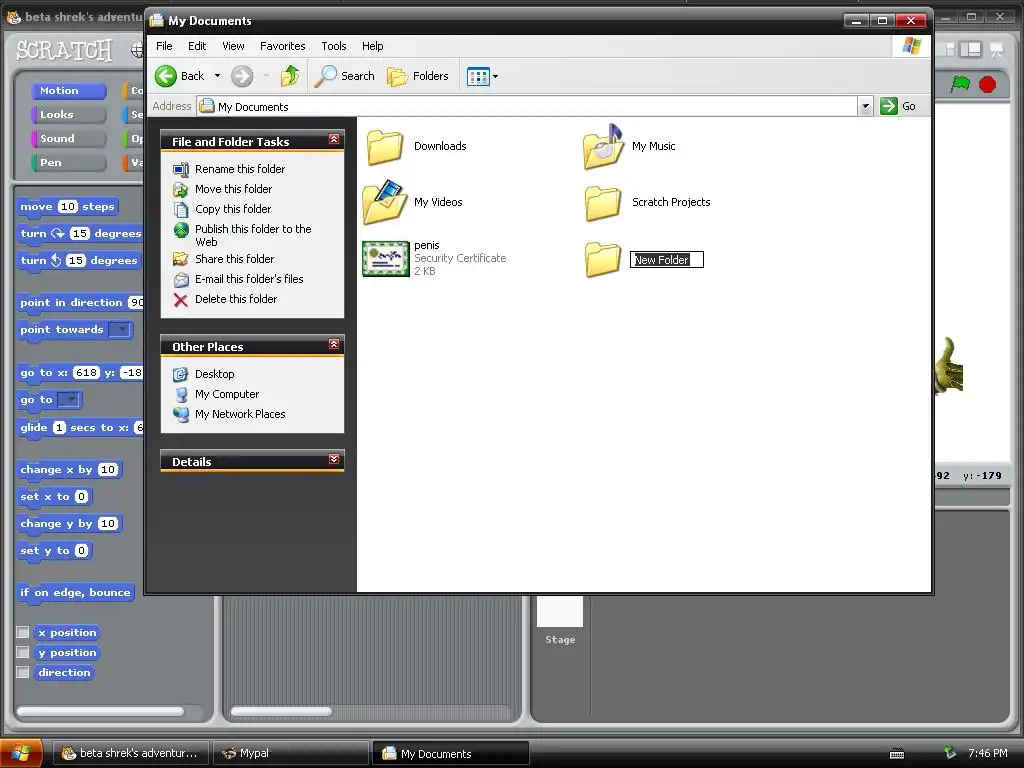Open the Back history dropdown arrow
1024x768 pixels.
[x=217, y=76]
